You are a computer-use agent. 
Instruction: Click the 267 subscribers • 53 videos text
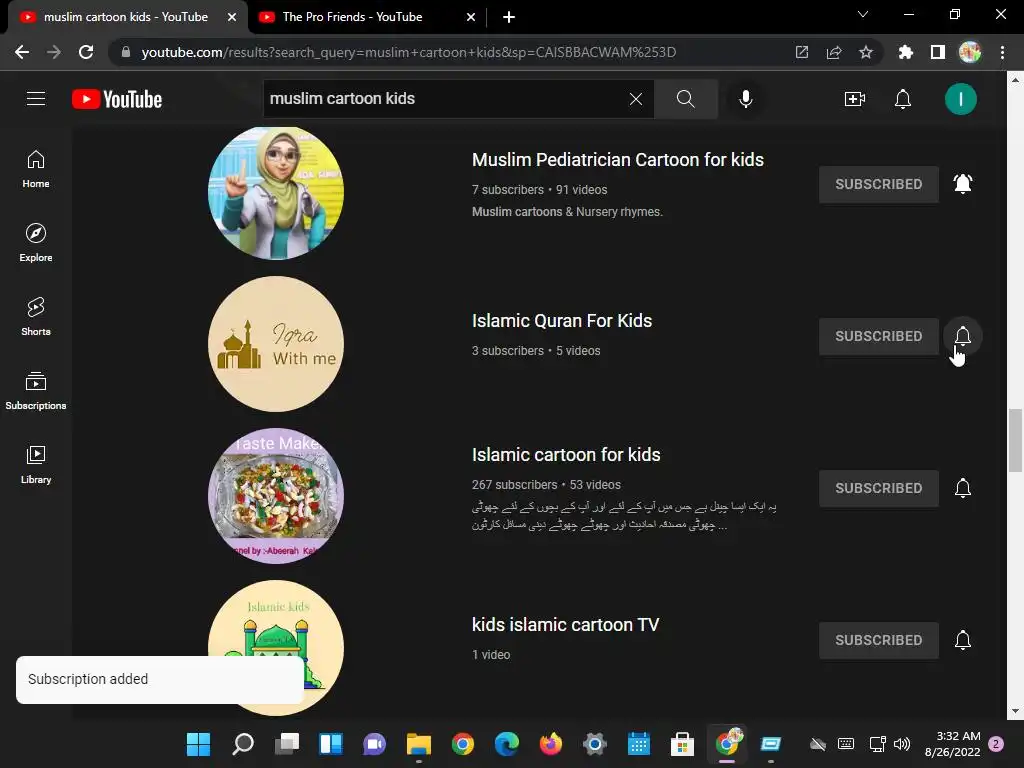point(546,485)
